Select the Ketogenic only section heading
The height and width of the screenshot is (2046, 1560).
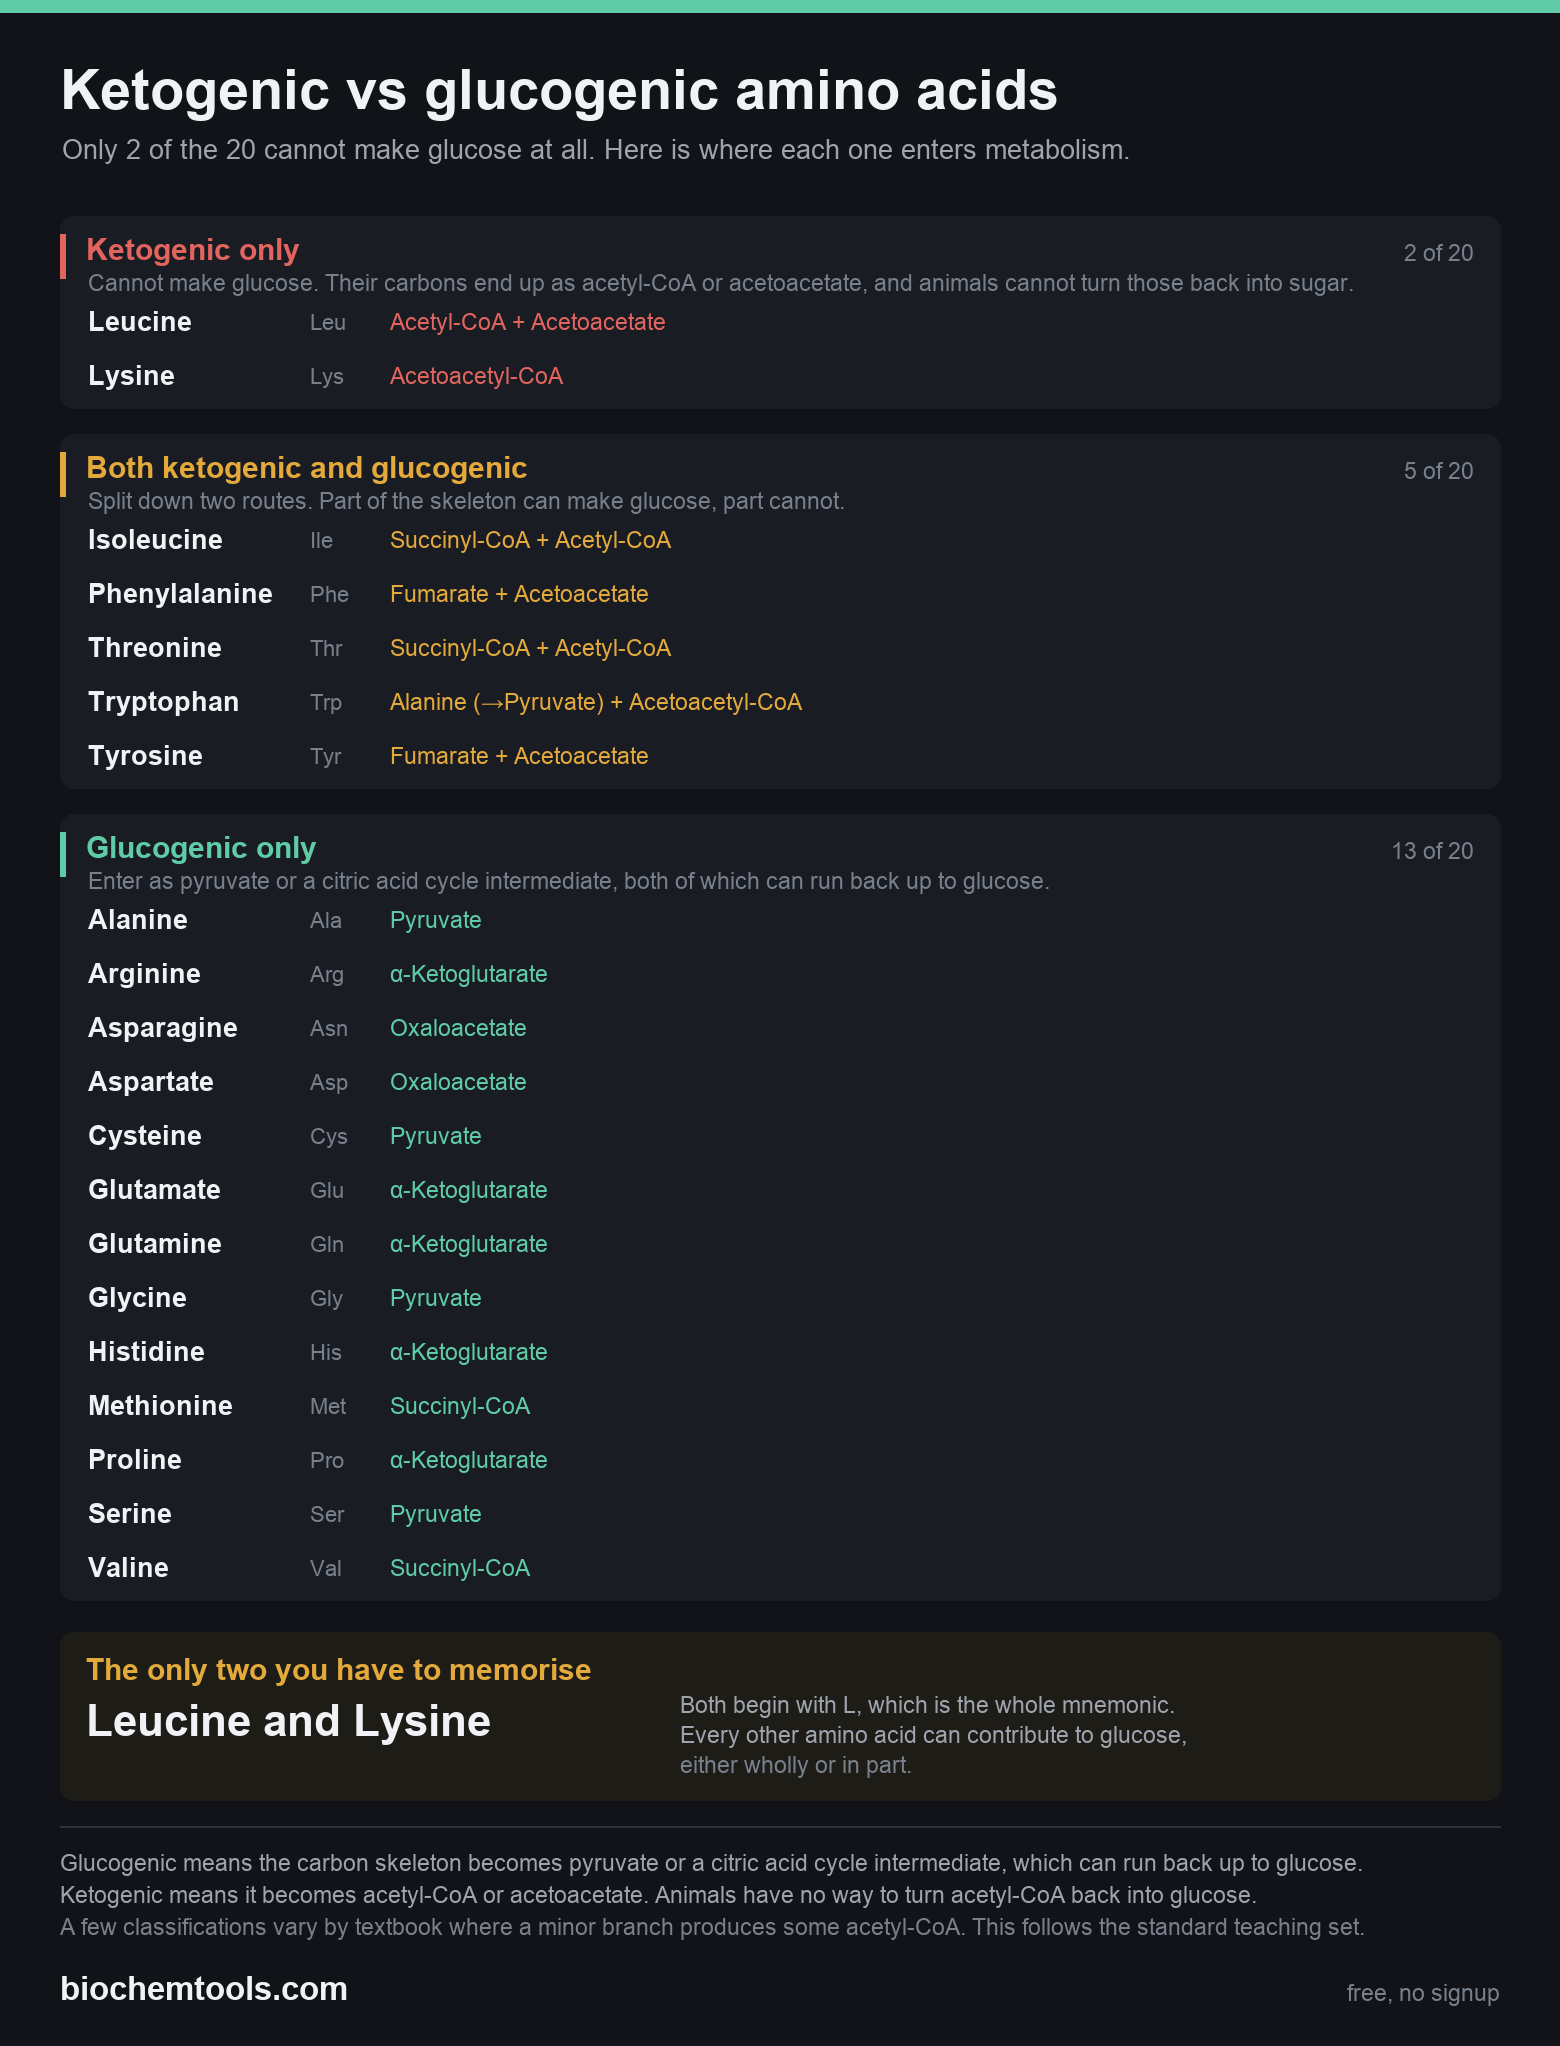193,250
